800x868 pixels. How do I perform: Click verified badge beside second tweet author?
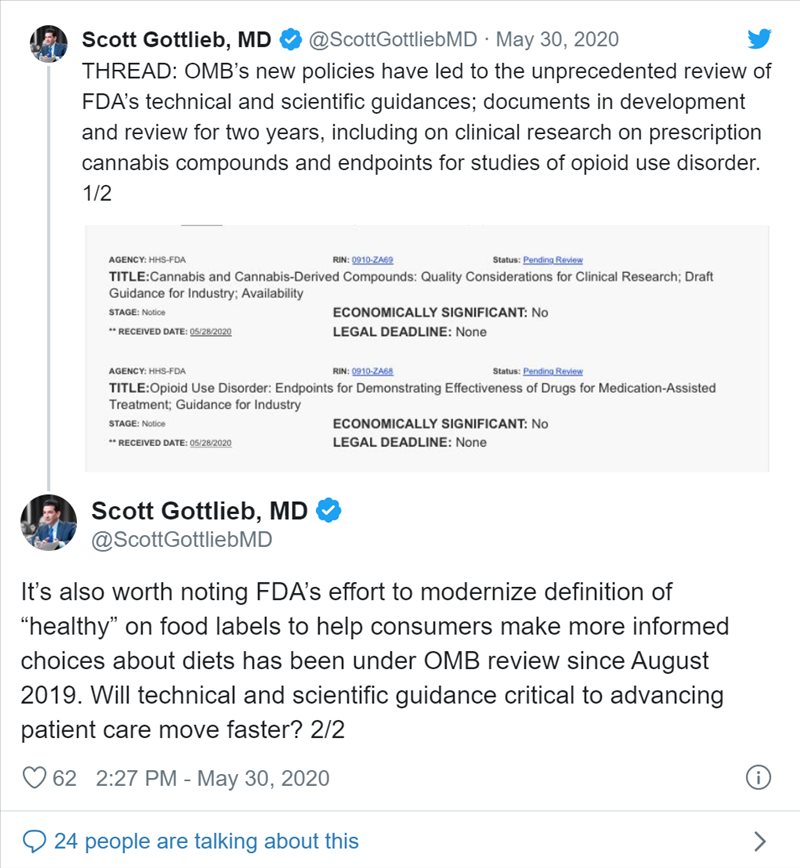pyautogui.click(x=329, y=510)
